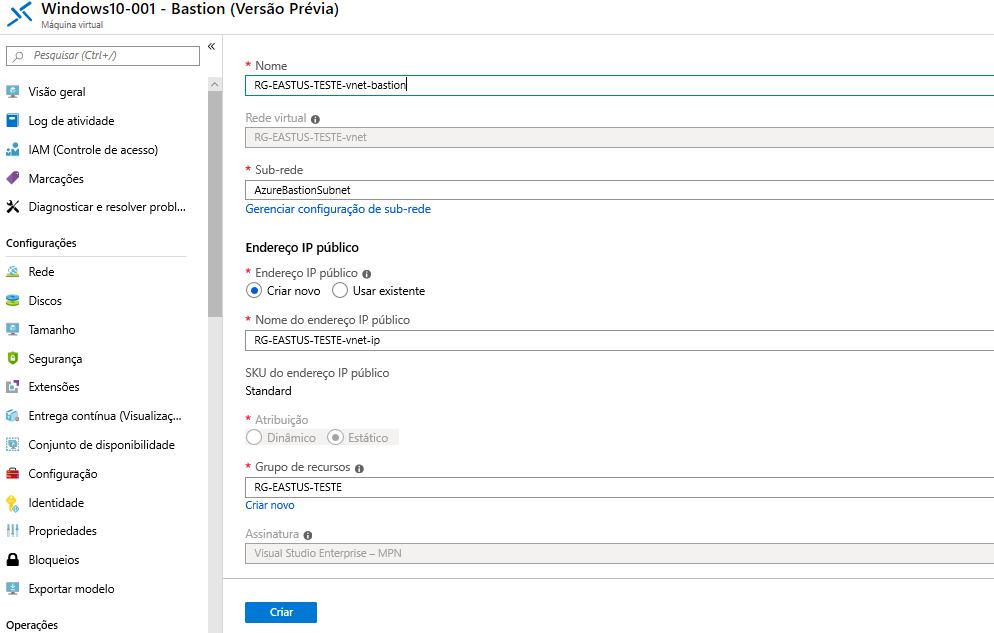Click the Bloqueios padlock icon
994x633 pixels.
pyautogui.click(x=13, y=560)
